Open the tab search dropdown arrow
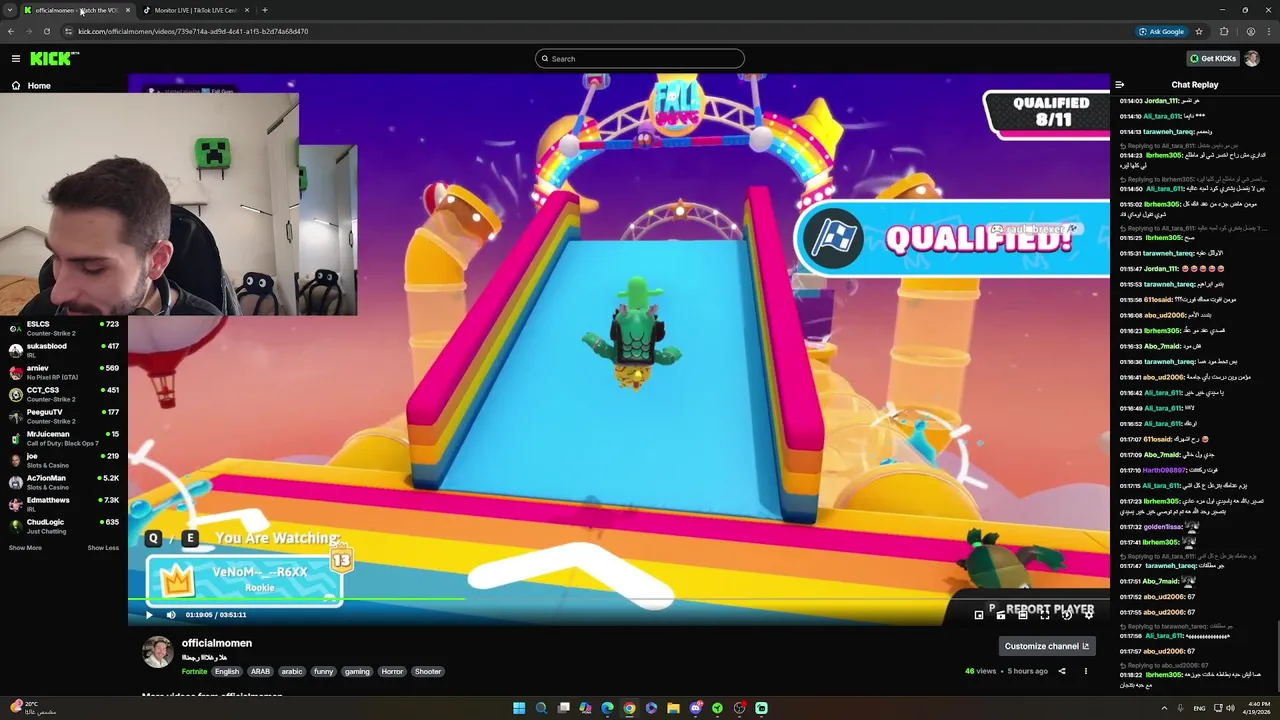Viewport: 1280px width, 720px height. coord(10,10)
